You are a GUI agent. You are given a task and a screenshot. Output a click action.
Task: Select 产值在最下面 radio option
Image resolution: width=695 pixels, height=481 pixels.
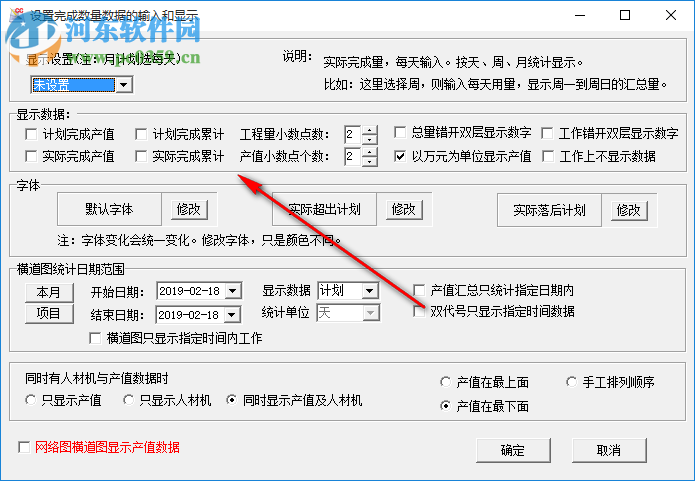(x=445, y=406)
